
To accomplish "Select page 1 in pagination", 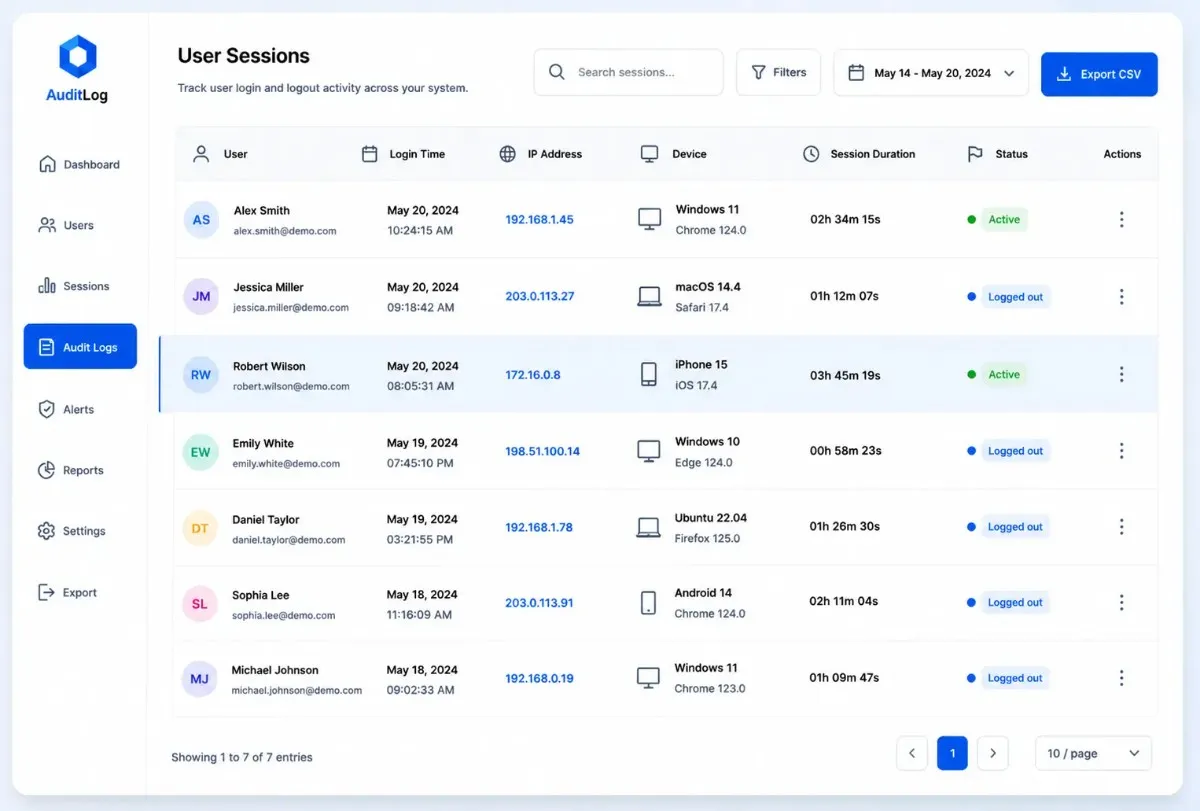I will tap(952, 753).
